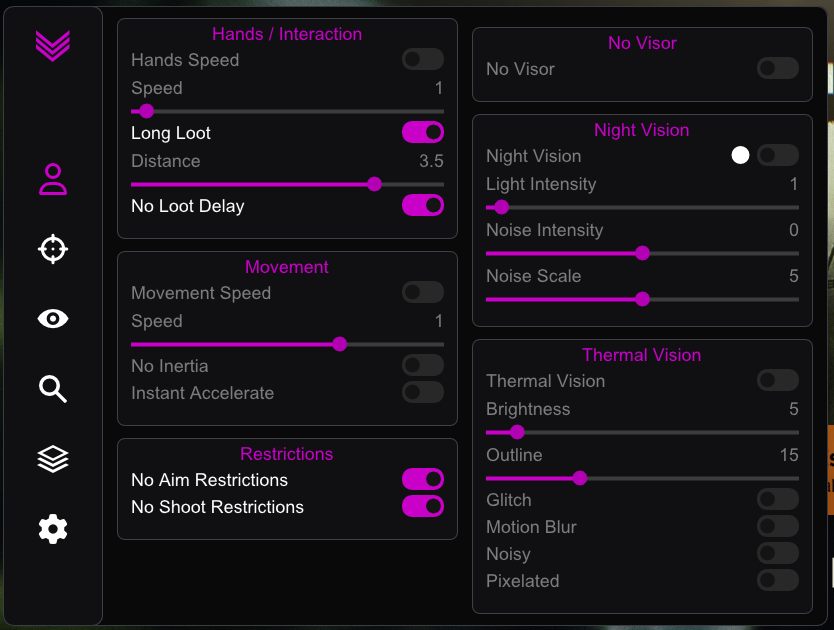This screenshot has height=630, width=834.
Task: Open the crosshair aim sidebar section
Action: (53, 248)
